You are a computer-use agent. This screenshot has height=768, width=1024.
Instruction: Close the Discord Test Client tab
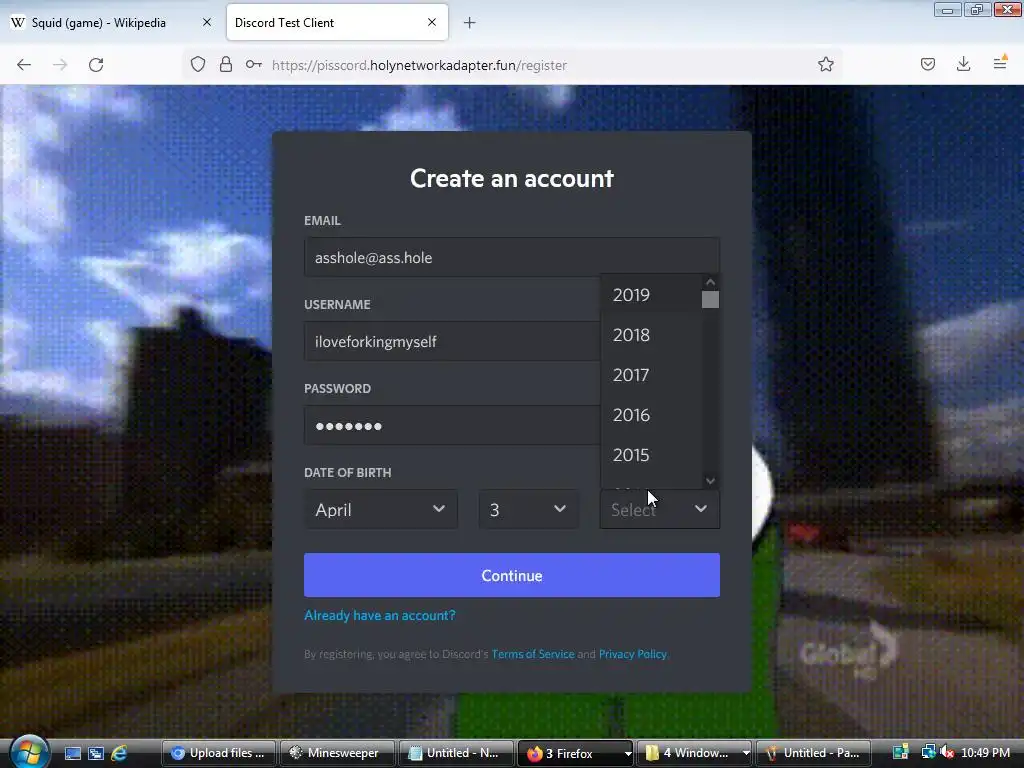click(432, 22)
